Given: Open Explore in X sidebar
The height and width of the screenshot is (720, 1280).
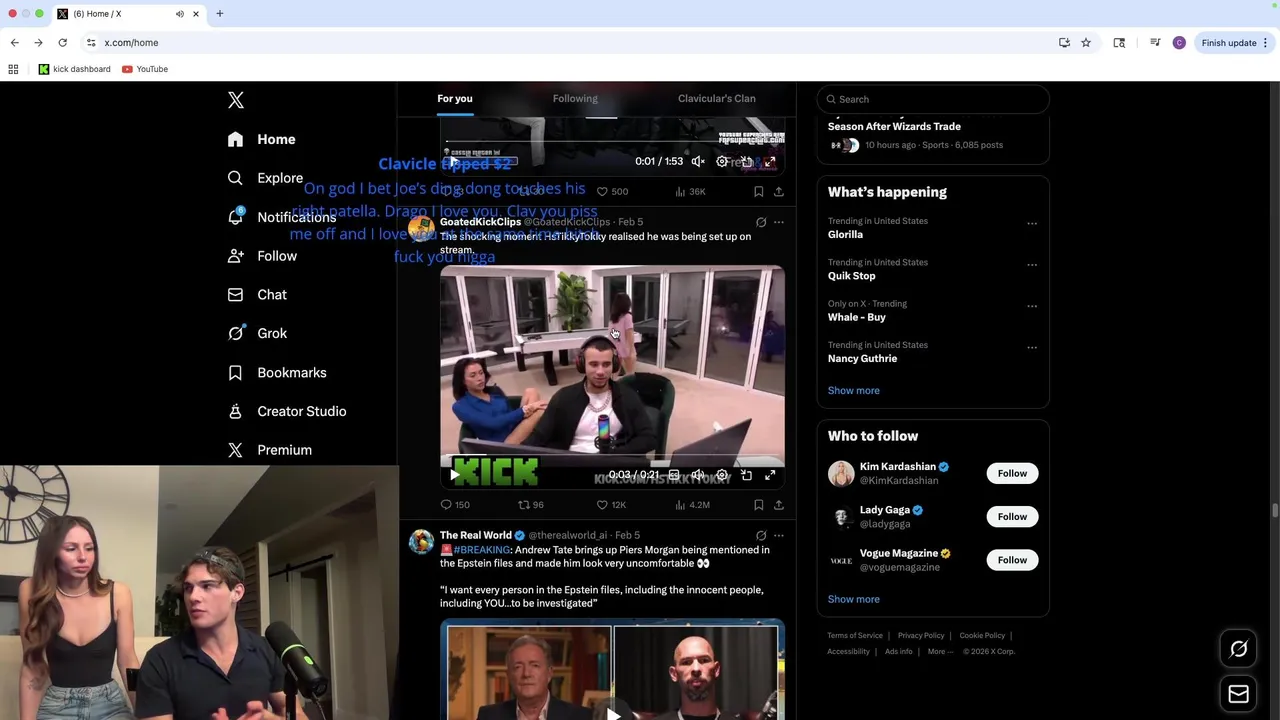Looking at the screenshot, I should coord(265,178).
